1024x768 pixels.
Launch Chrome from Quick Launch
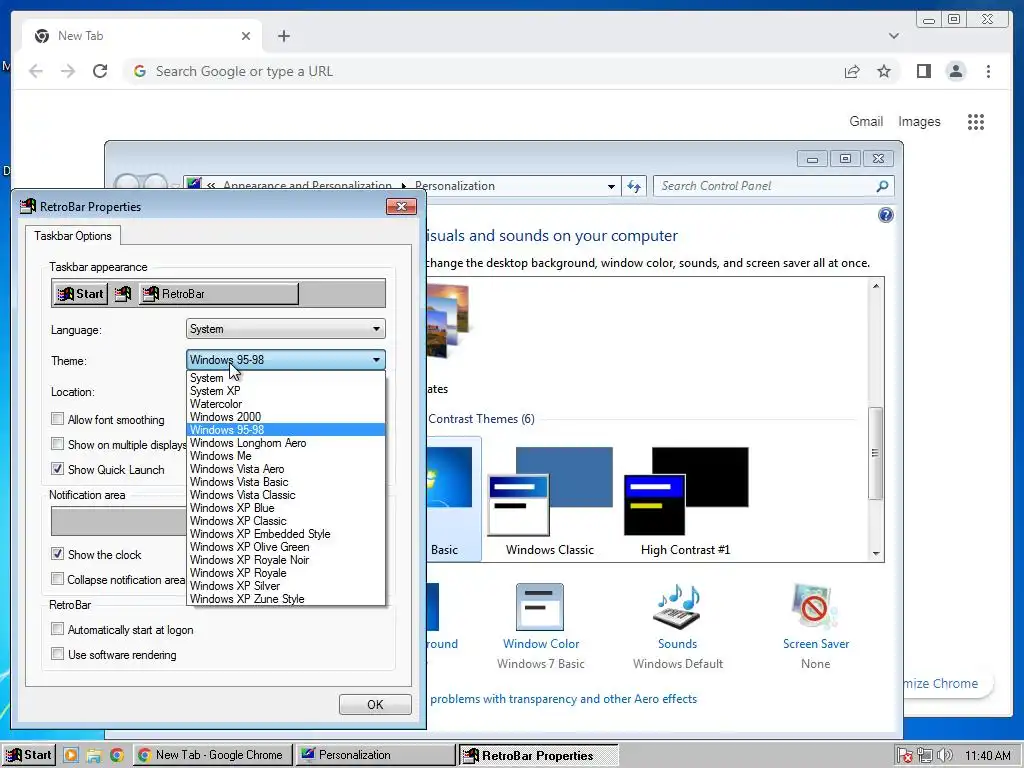coord(116,756)
